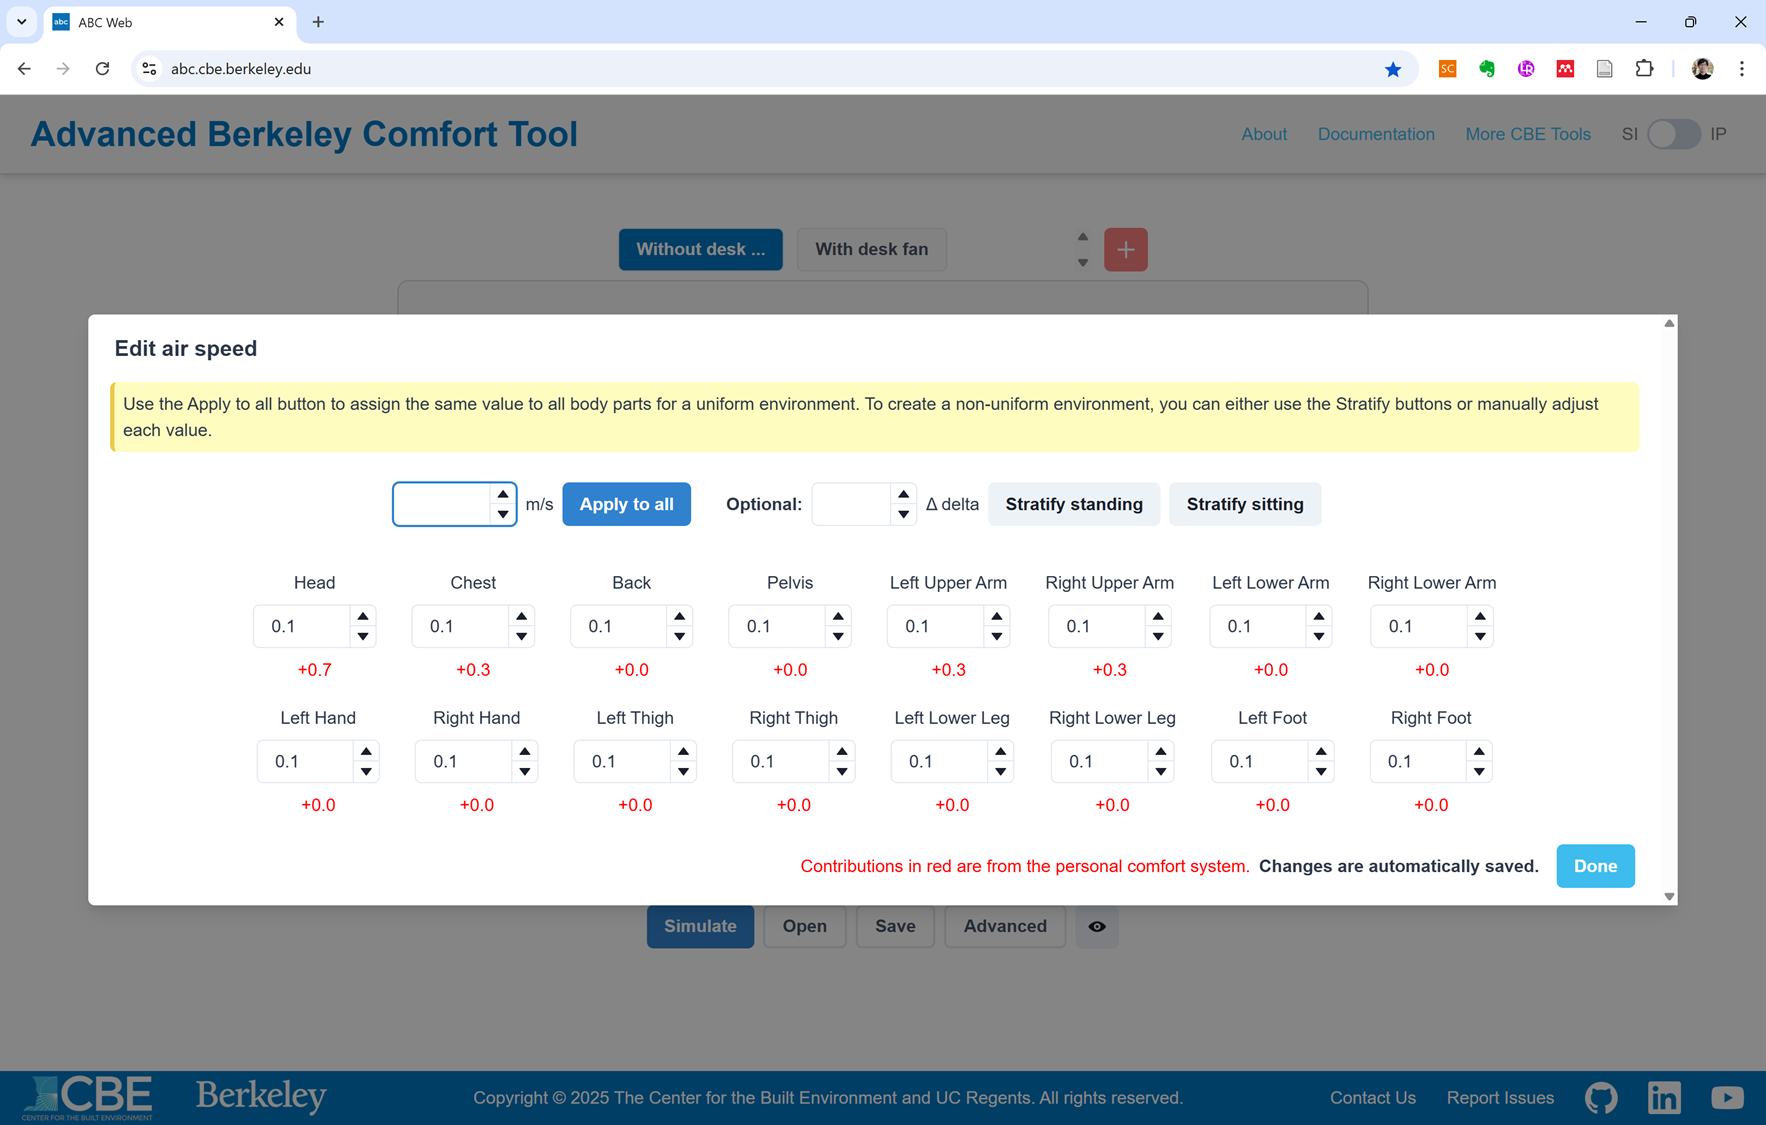Bookmark page with the star icon
Screen dimensions: 1766x1125
(x=1393, y=69)
